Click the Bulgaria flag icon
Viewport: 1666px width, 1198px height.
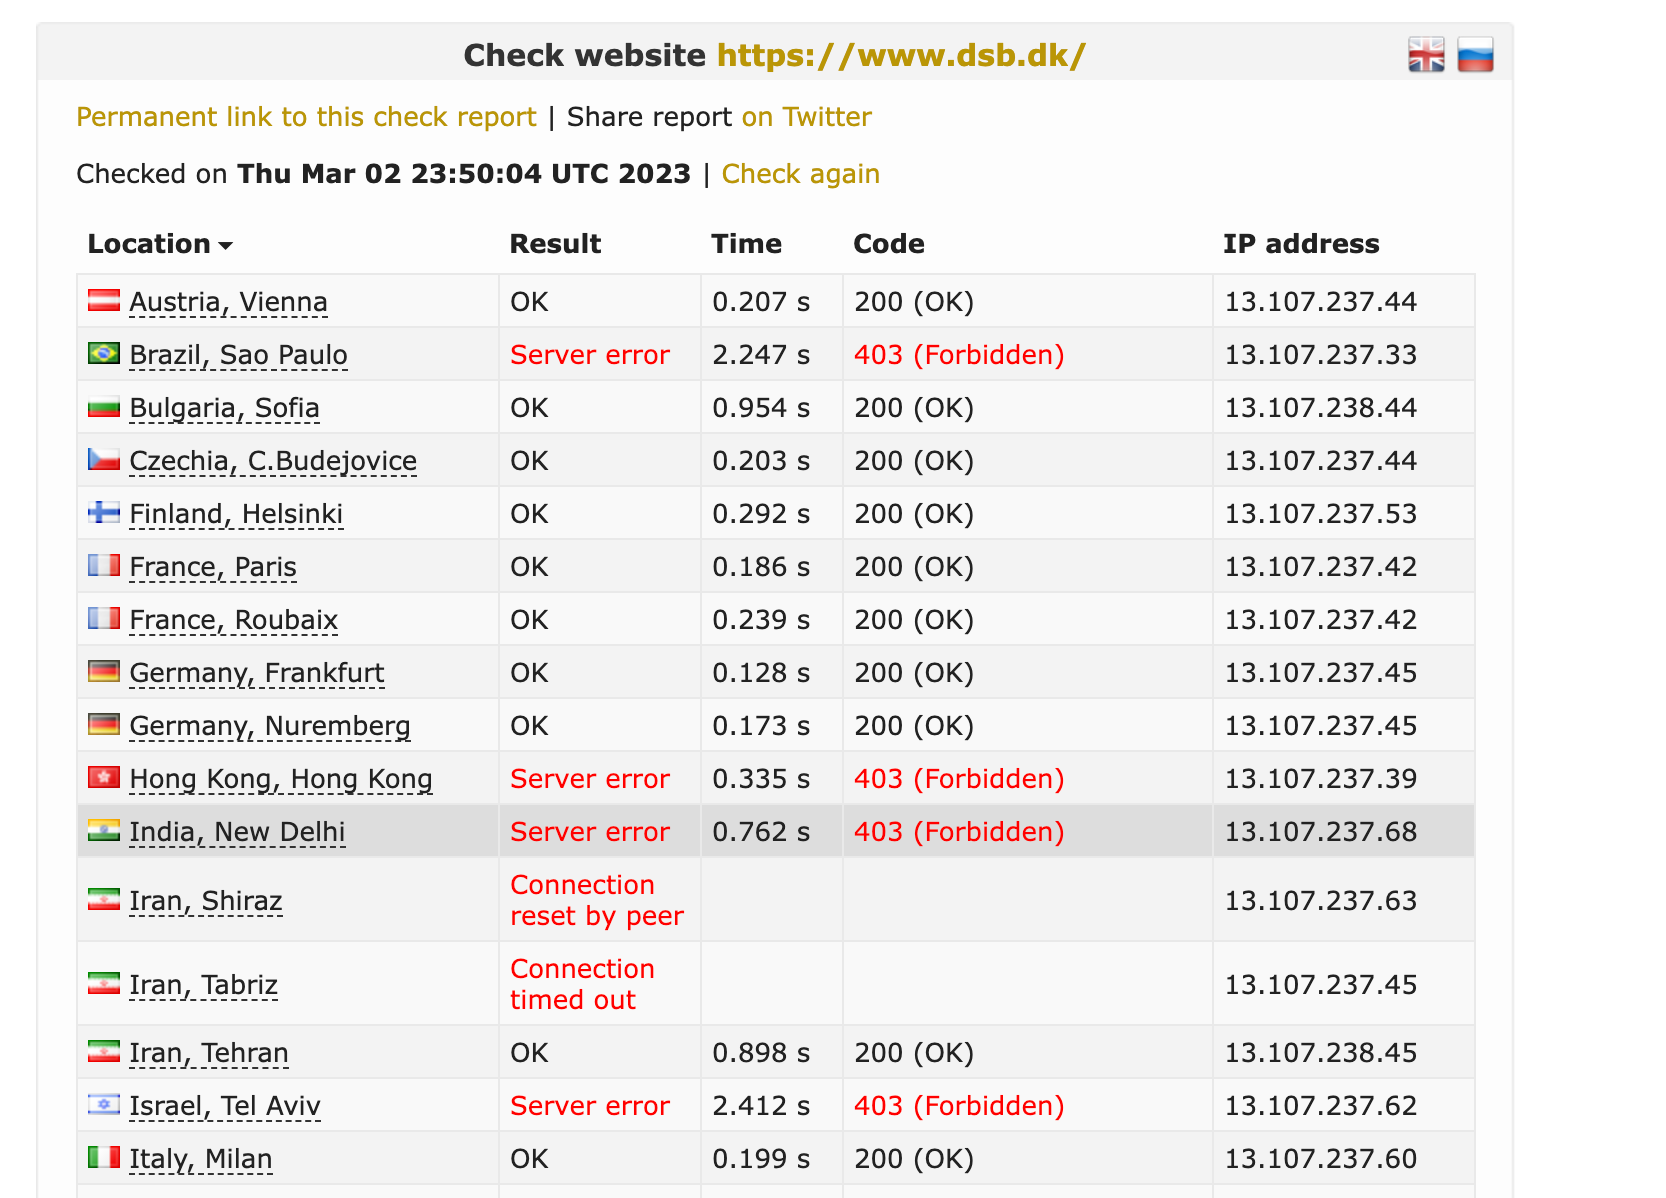104,406
